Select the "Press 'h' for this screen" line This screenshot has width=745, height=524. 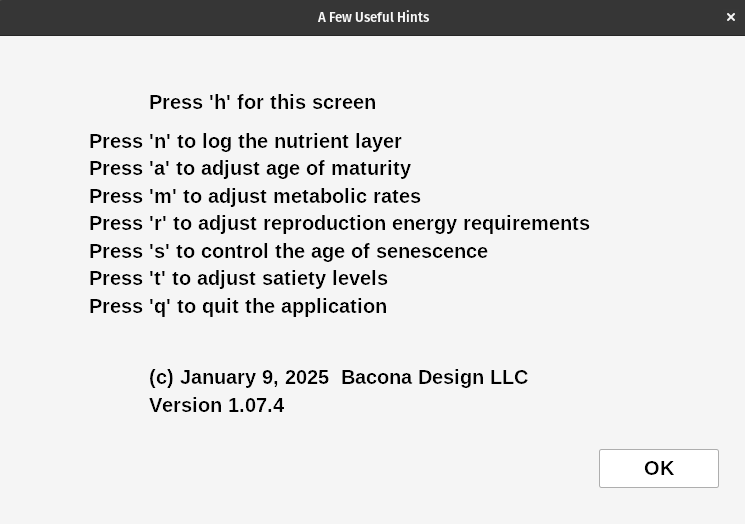click(x=262, y=102)
